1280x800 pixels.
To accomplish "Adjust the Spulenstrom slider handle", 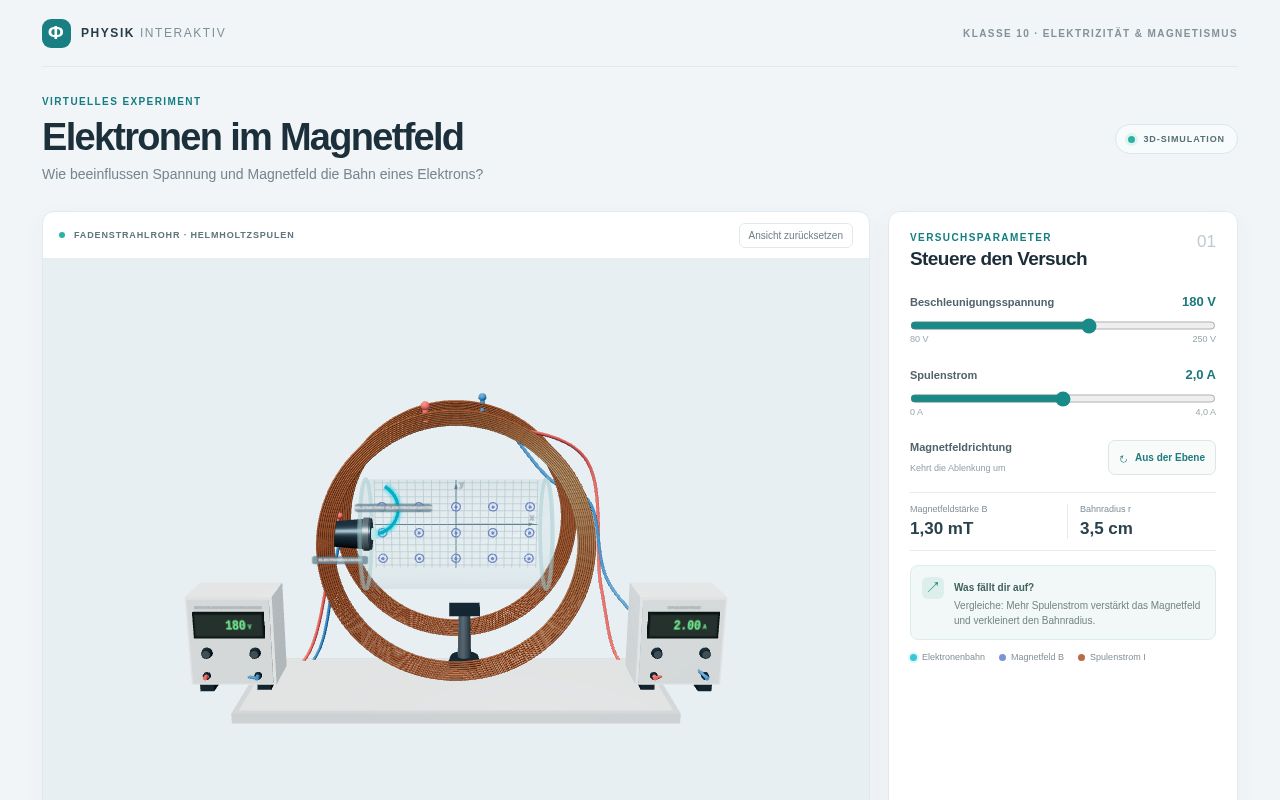I will pos(1063,399).
